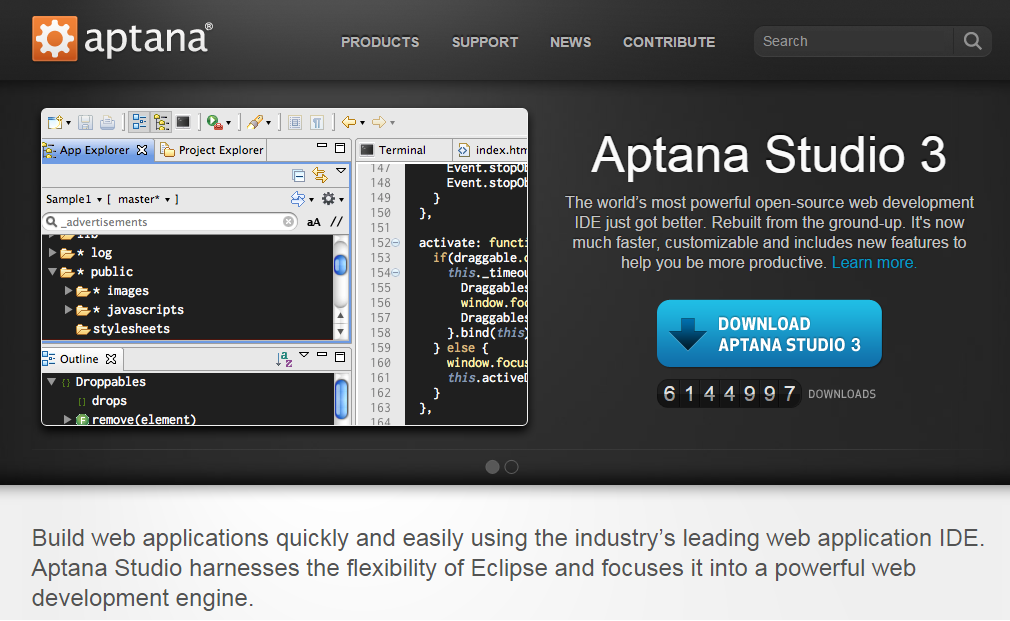
Task: Click the Aptana gear logo
Action: (x=55, y=39)
